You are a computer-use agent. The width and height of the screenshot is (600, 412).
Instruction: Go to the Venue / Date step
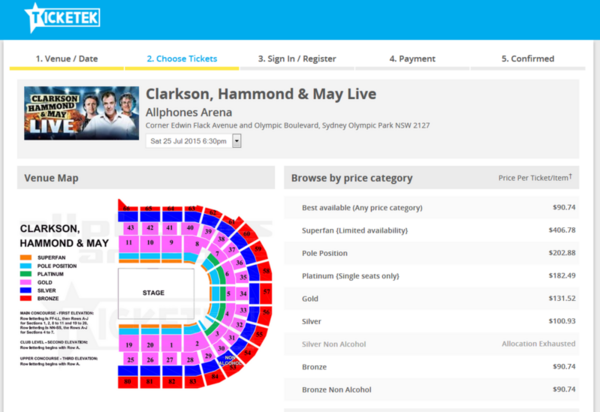[x=67, y=59]
